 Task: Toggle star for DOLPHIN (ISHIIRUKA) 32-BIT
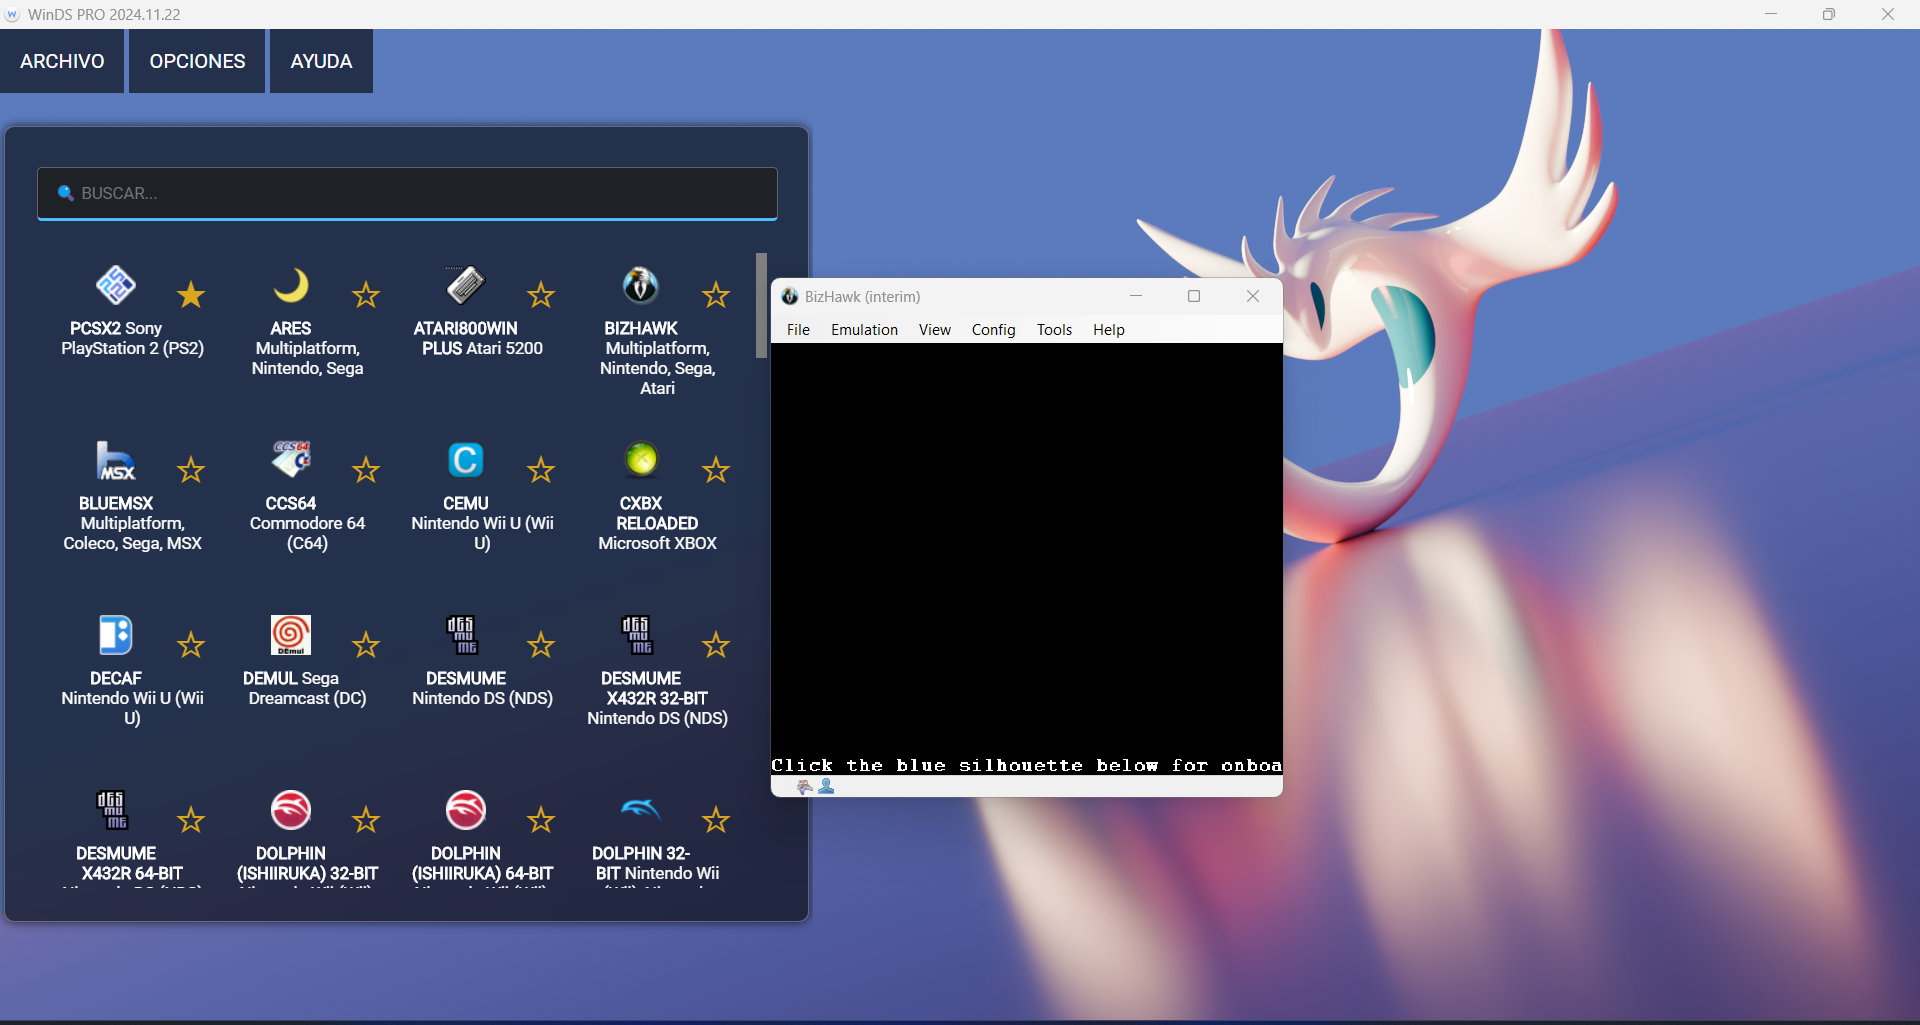366,820
